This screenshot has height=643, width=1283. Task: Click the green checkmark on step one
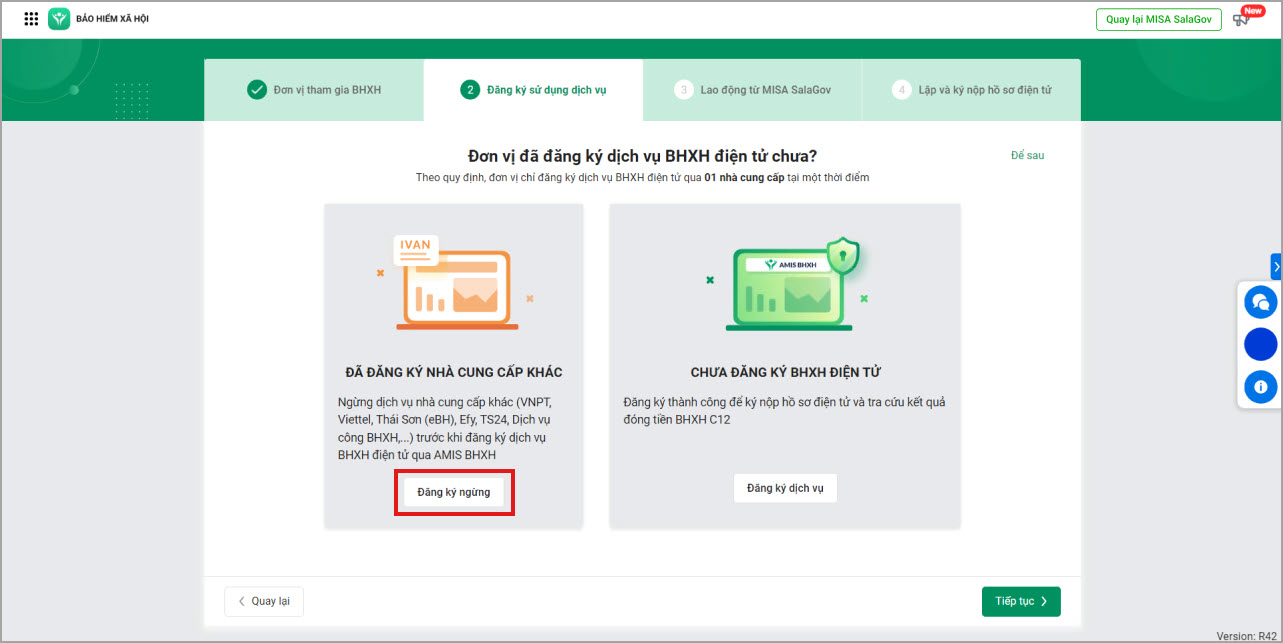coord(257,90)
